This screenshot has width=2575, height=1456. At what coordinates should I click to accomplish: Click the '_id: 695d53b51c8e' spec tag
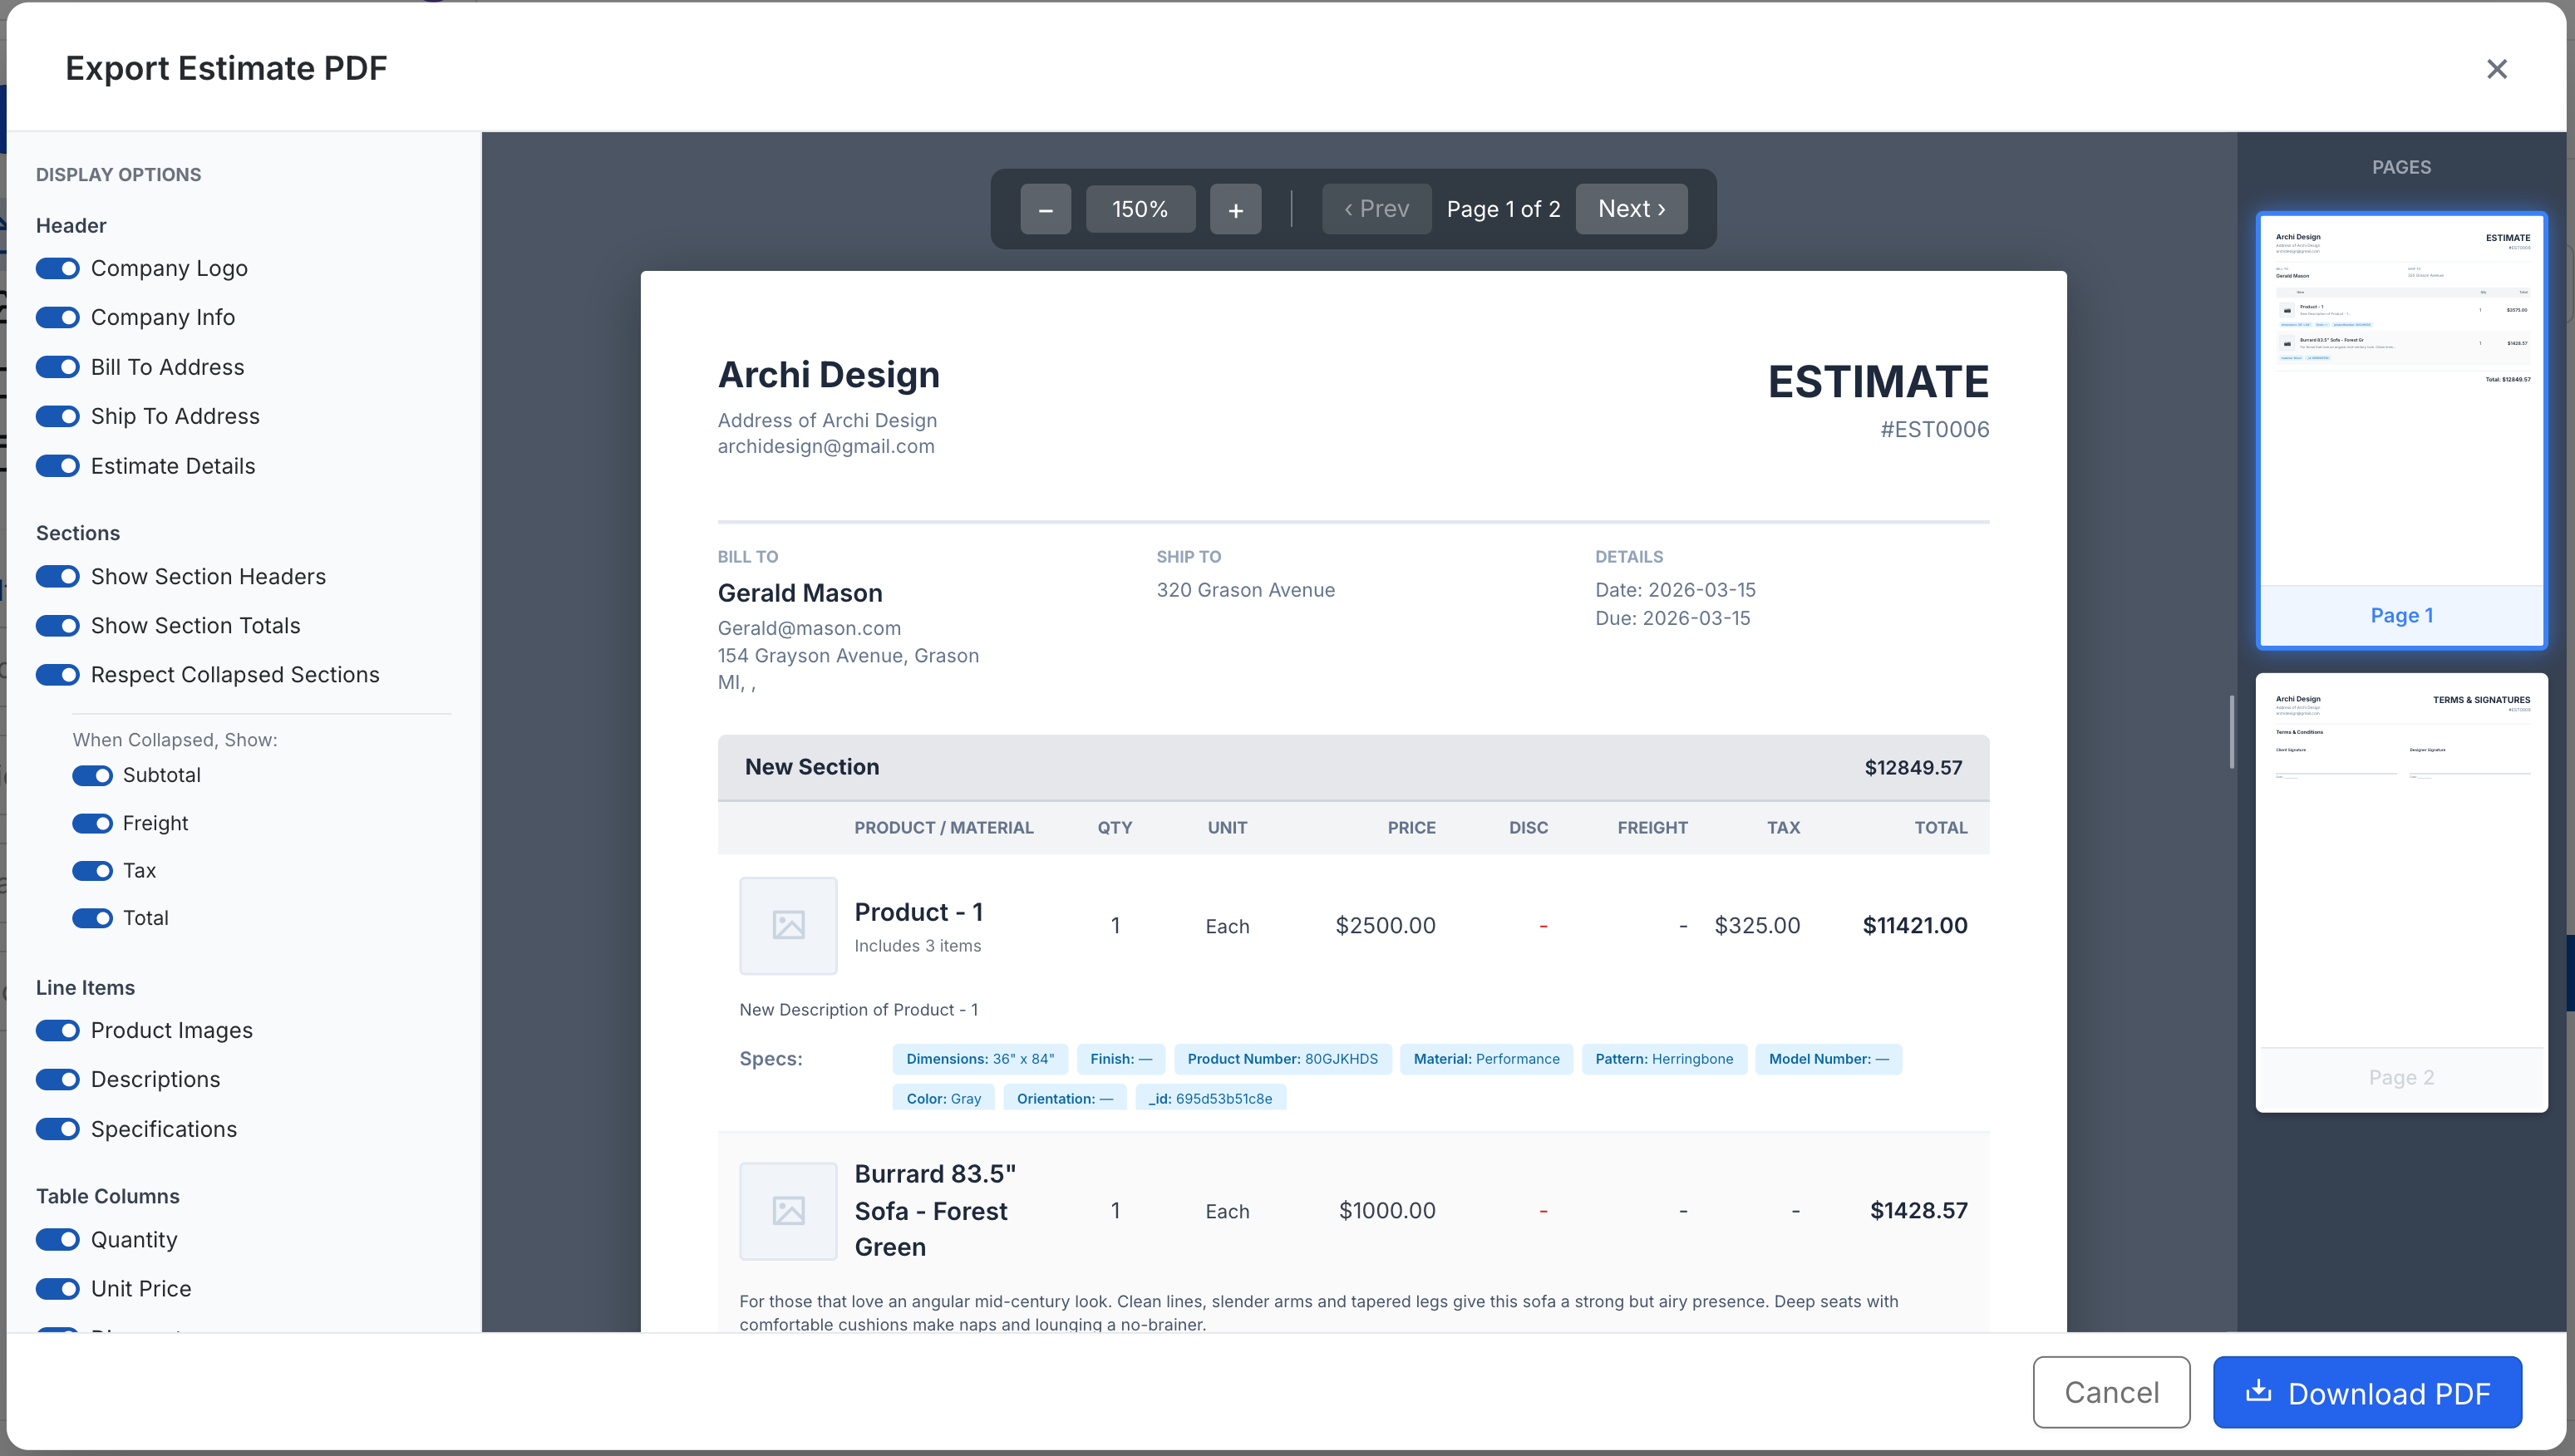click(x=1210, y=1098)
